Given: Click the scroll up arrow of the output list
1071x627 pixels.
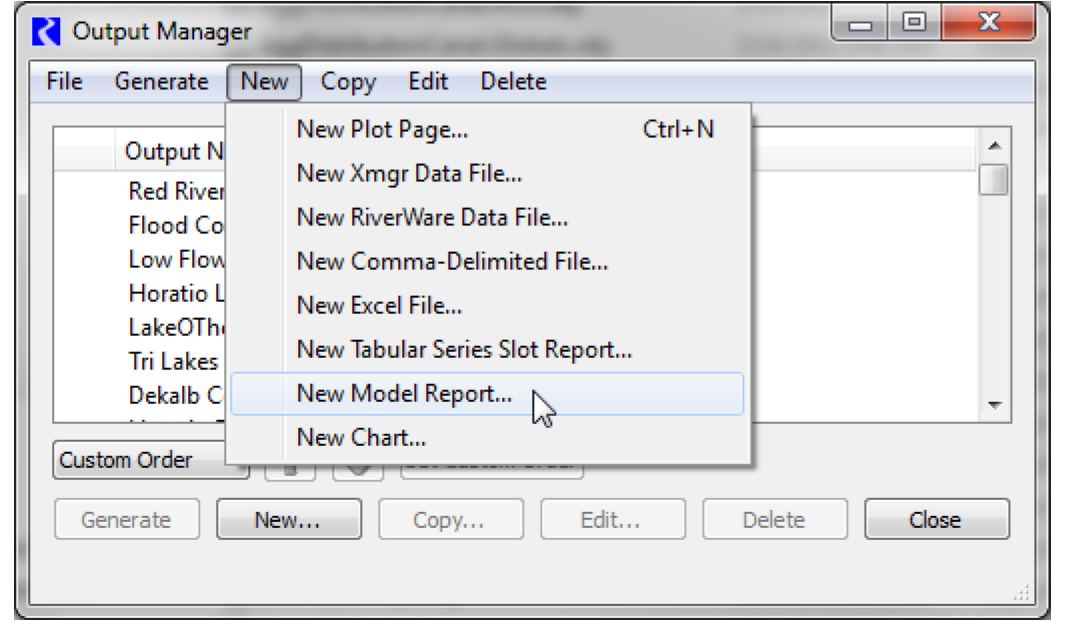Looking at the screenshot, I should tap(993, 146).
